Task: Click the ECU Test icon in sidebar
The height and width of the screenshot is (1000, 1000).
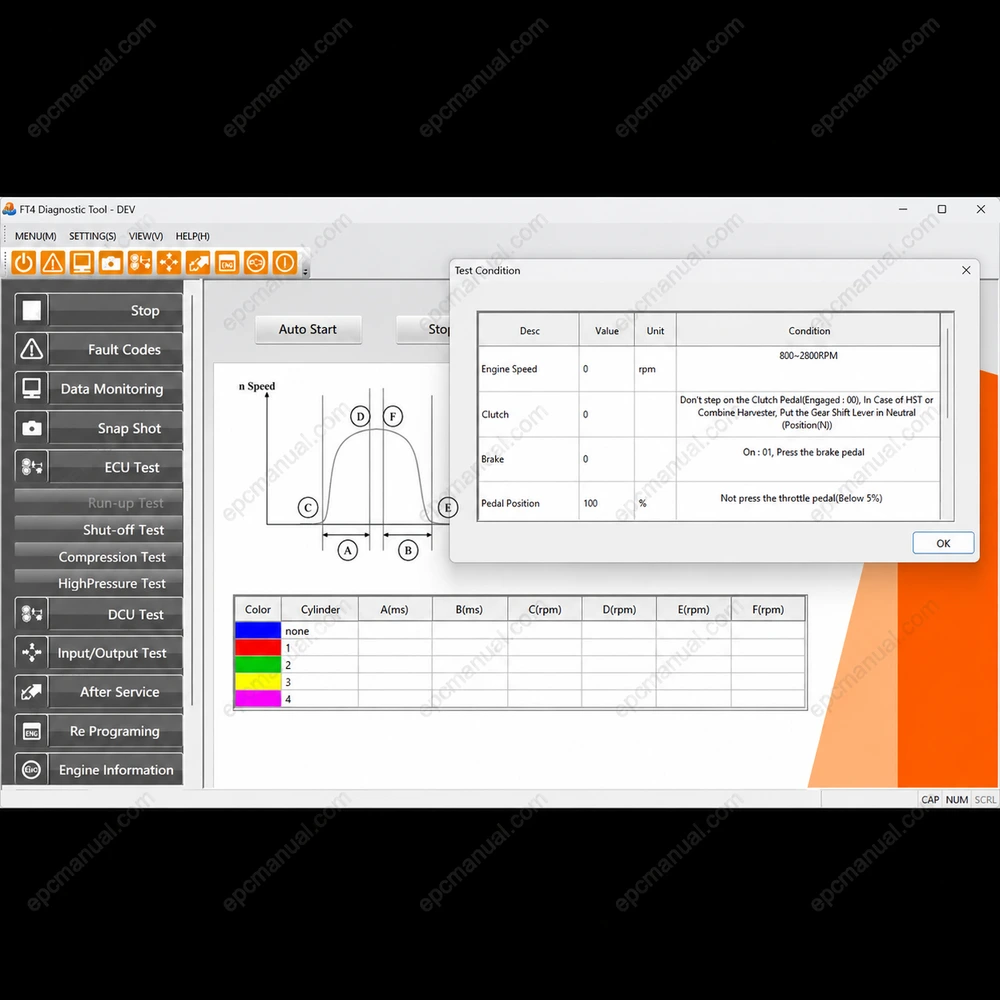Action: coord(31,467)
